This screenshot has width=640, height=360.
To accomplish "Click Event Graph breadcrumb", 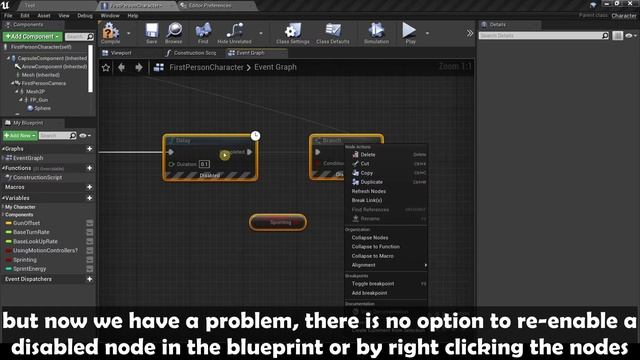I will tap(275, 67).
